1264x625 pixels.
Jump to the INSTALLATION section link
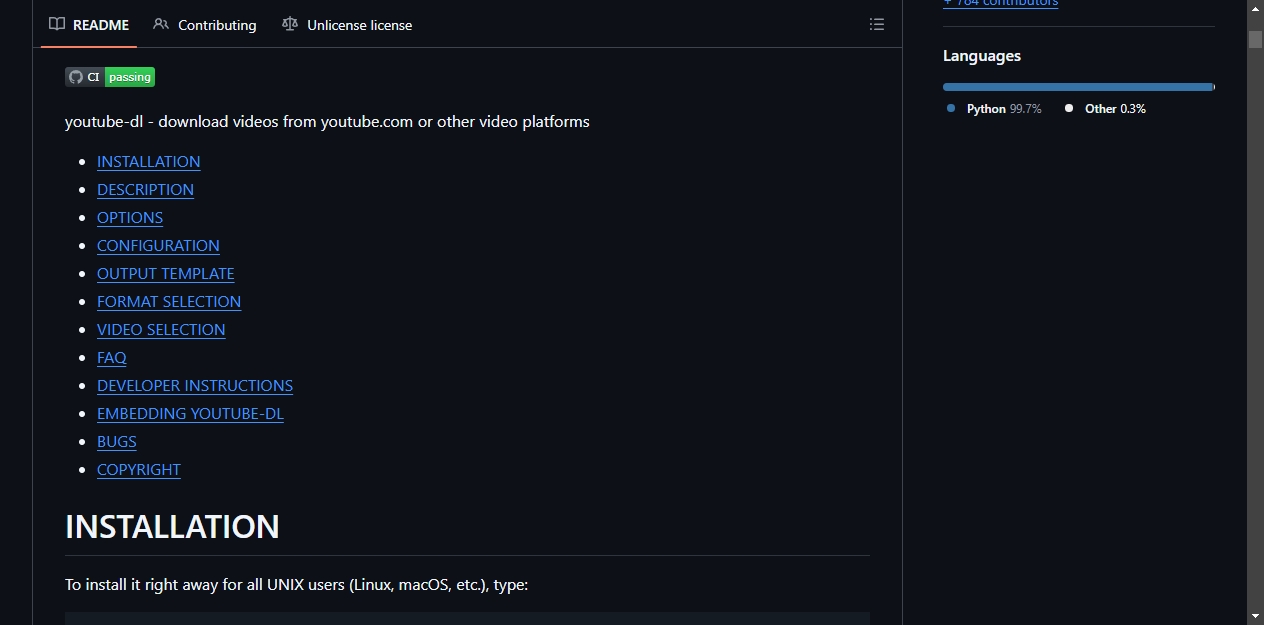point(148,162)
